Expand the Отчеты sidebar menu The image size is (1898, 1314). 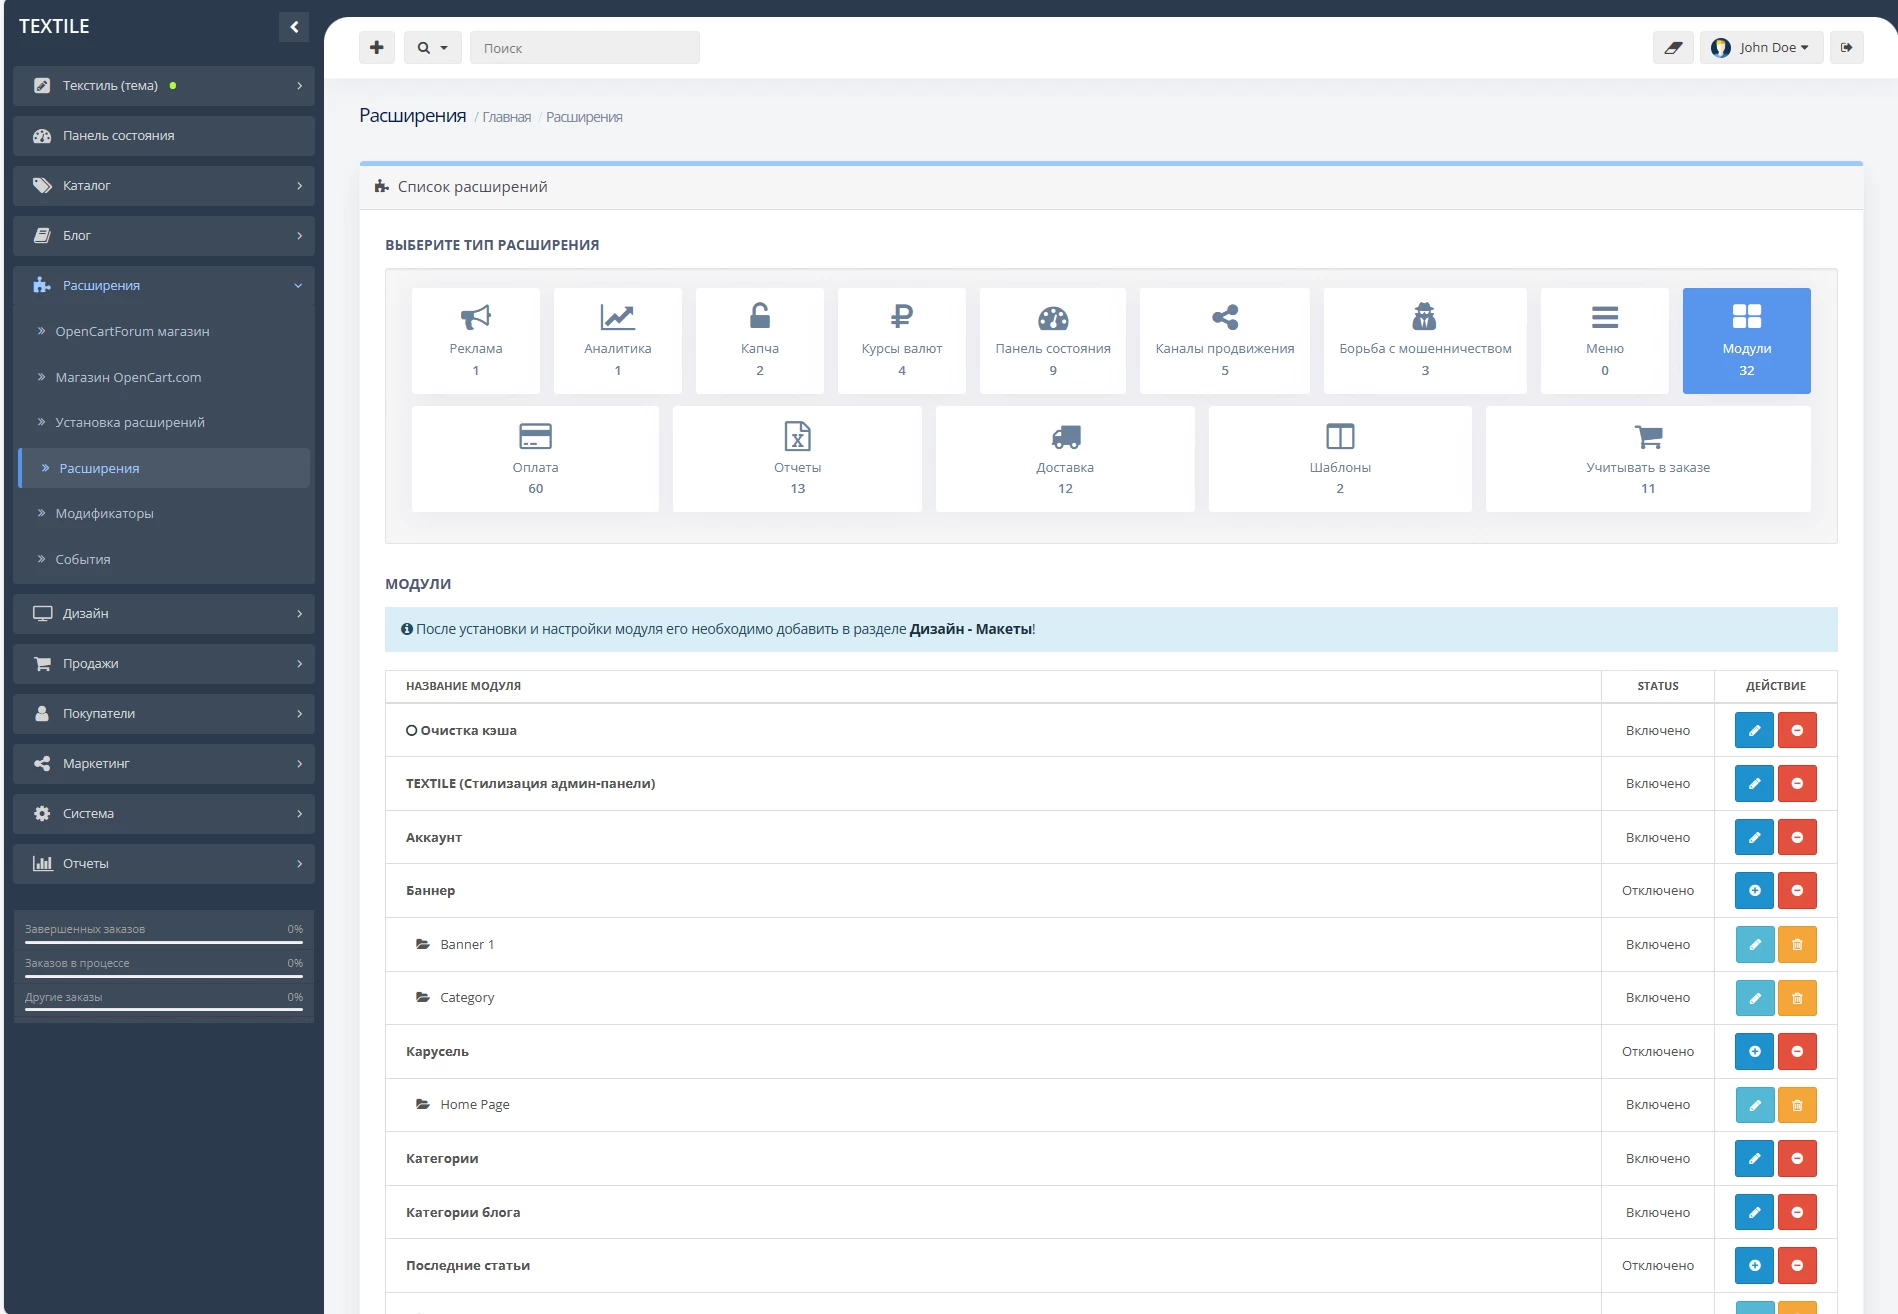(164, 864)
